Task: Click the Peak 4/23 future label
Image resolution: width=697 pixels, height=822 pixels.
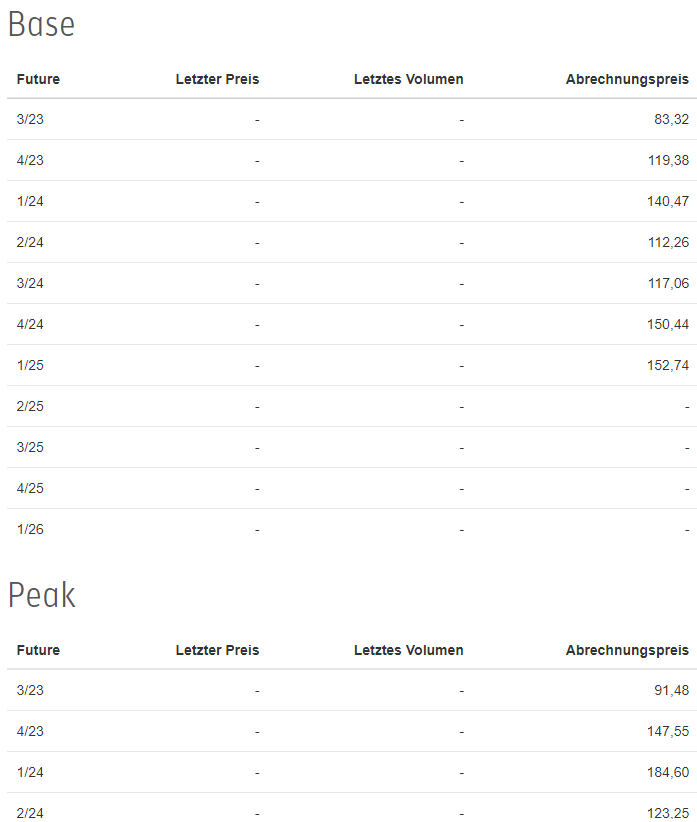Action: click(x=30, y=731)
